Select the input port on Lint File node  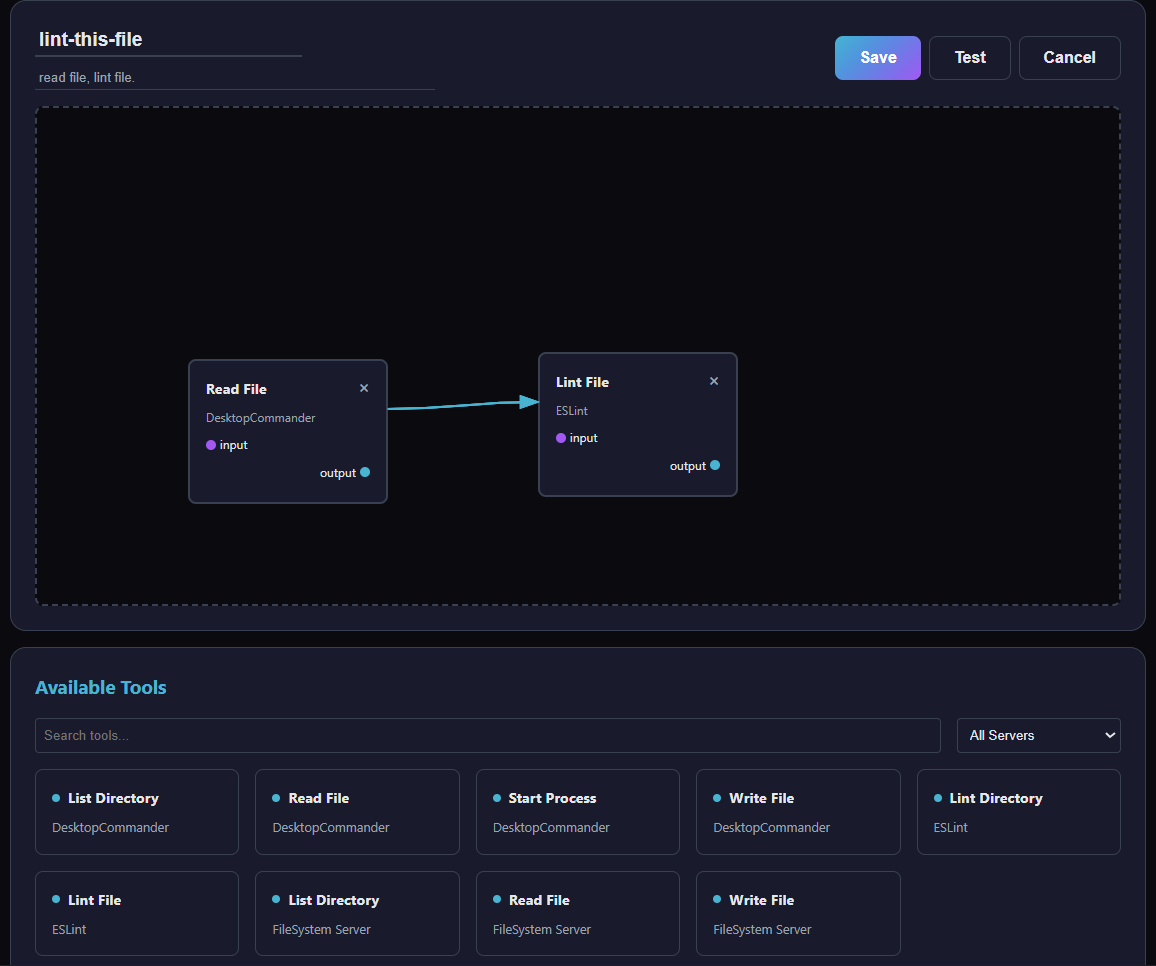click(561, 437)
